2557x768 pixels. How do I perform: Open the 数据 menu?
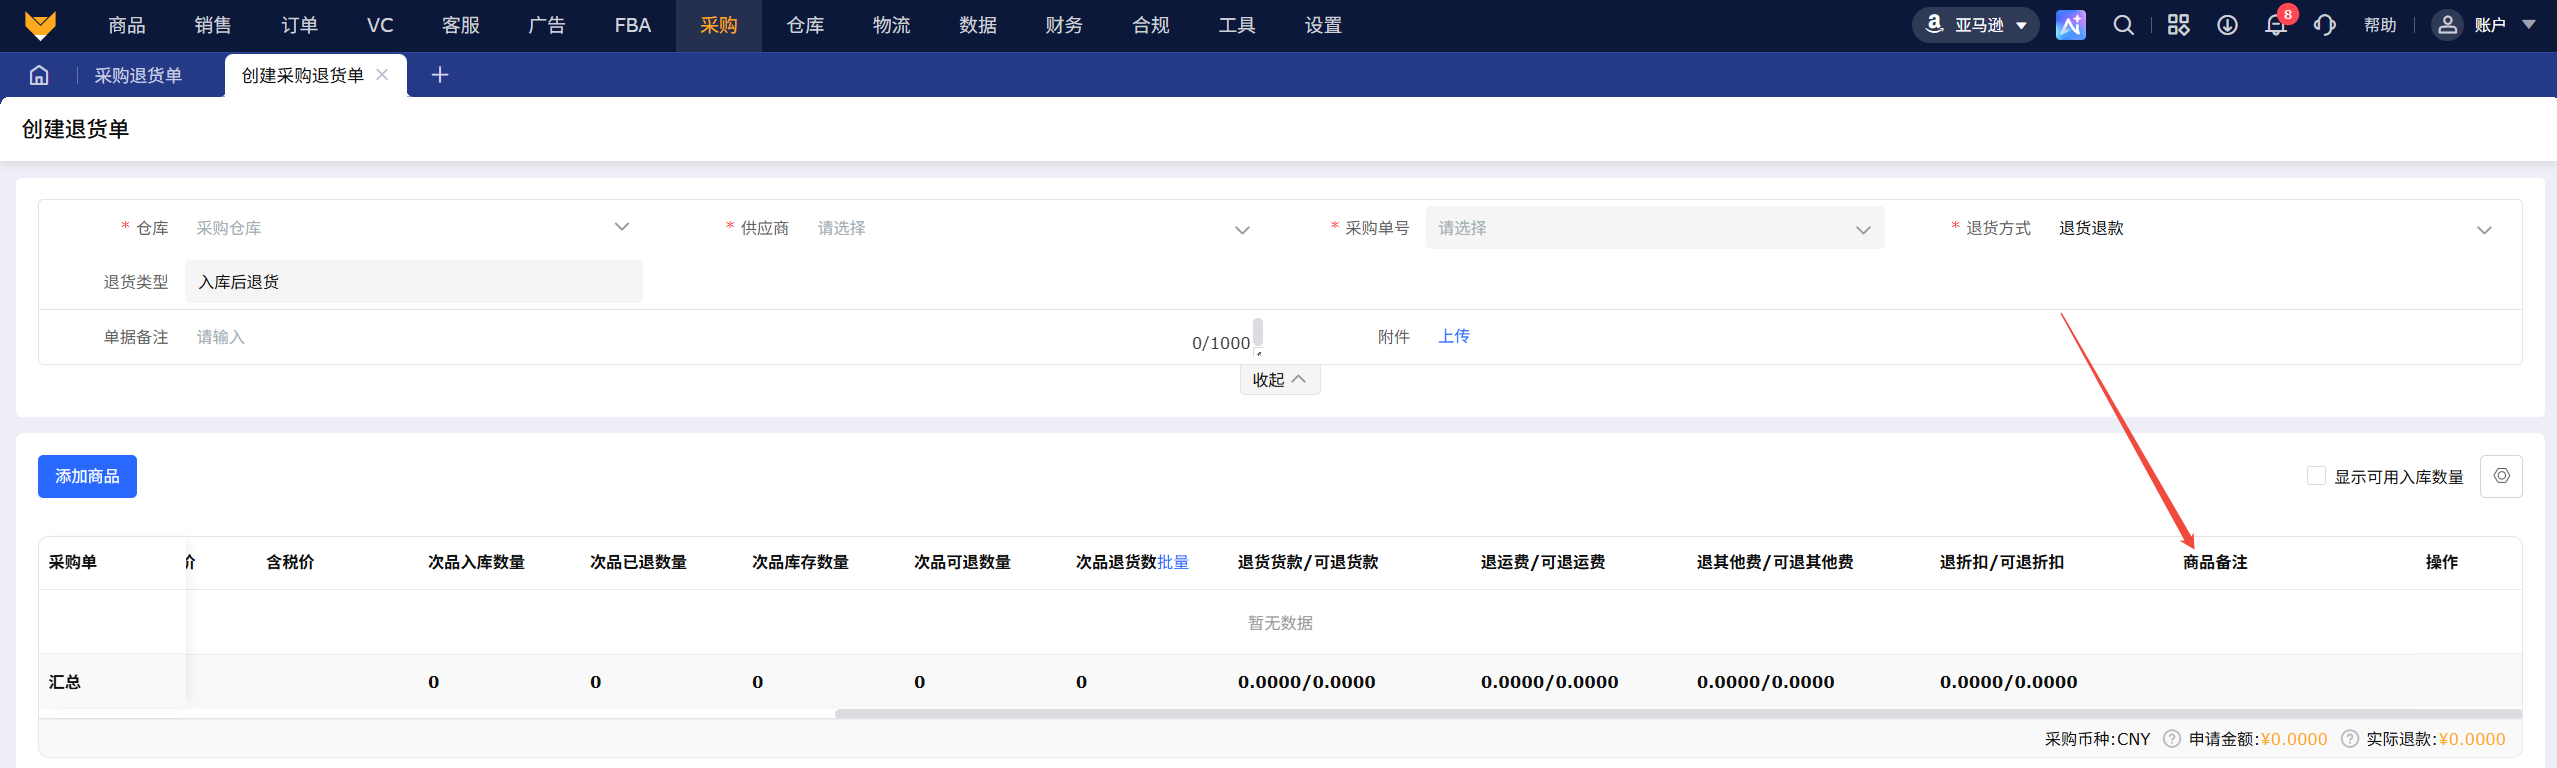point(978,25)
